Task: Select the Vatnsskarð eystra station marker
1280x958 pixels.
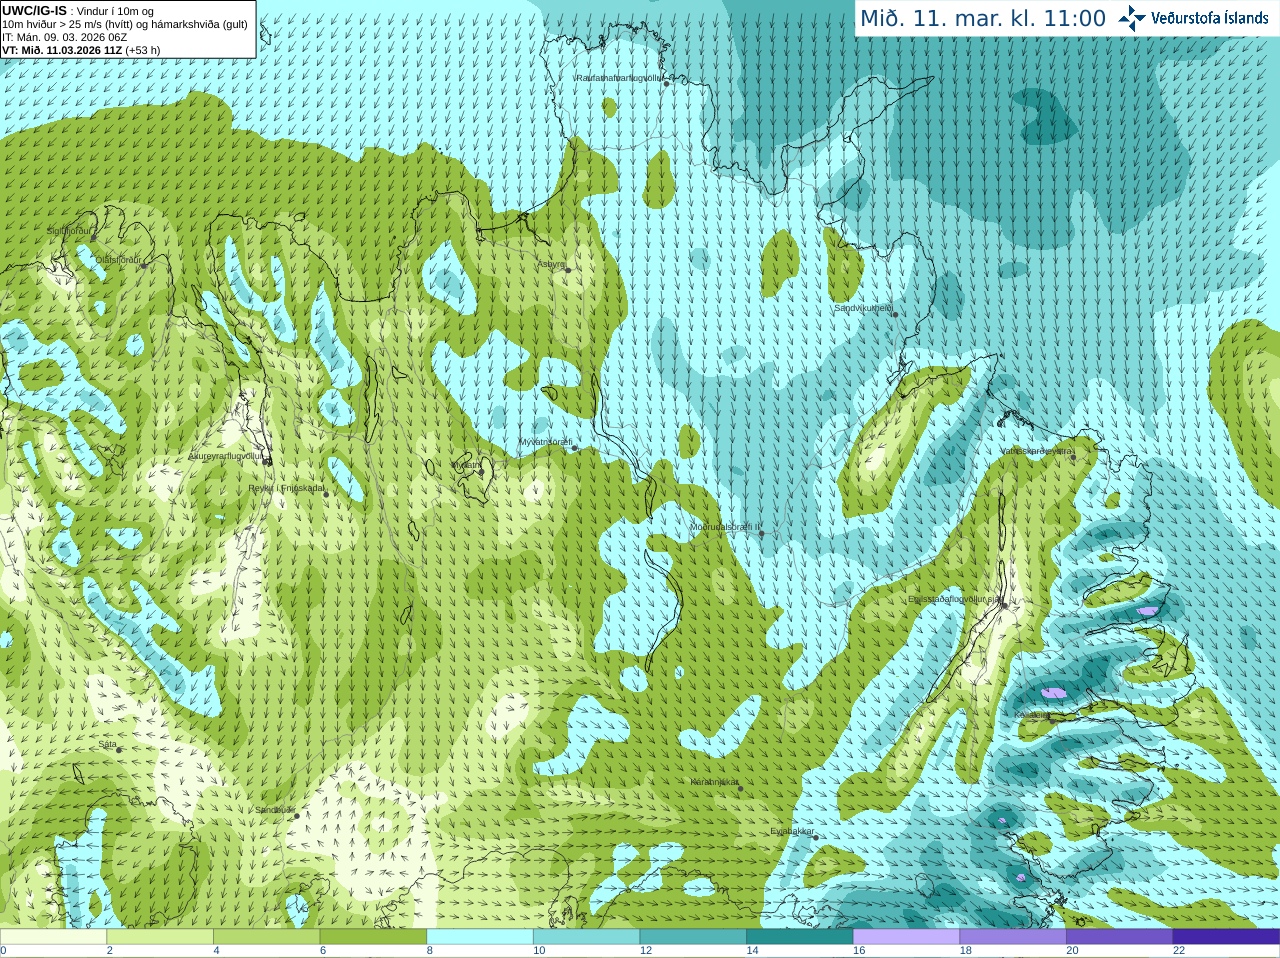Action: [1073, 457]
